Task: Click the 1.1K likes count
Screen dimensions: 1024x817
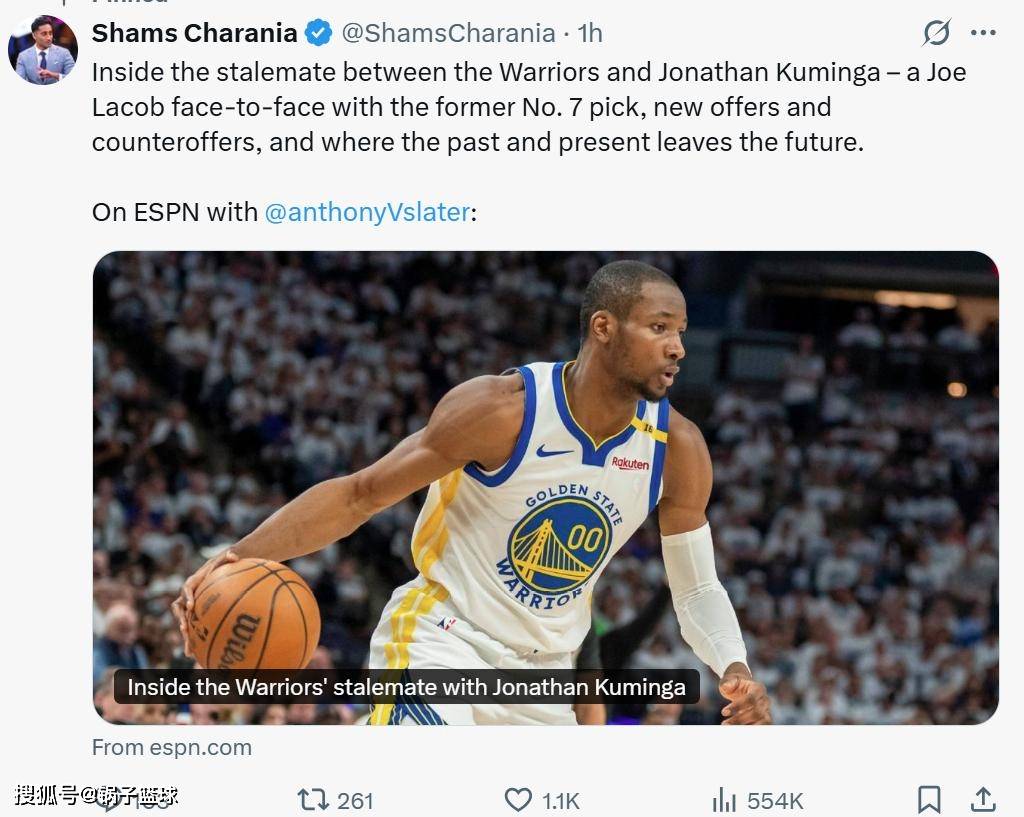Action: pos(561,800)
